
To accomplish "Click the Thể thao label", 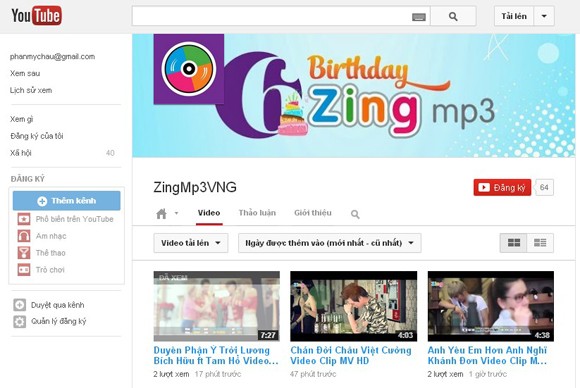I will pyautogui.click(x=51, y=253).
